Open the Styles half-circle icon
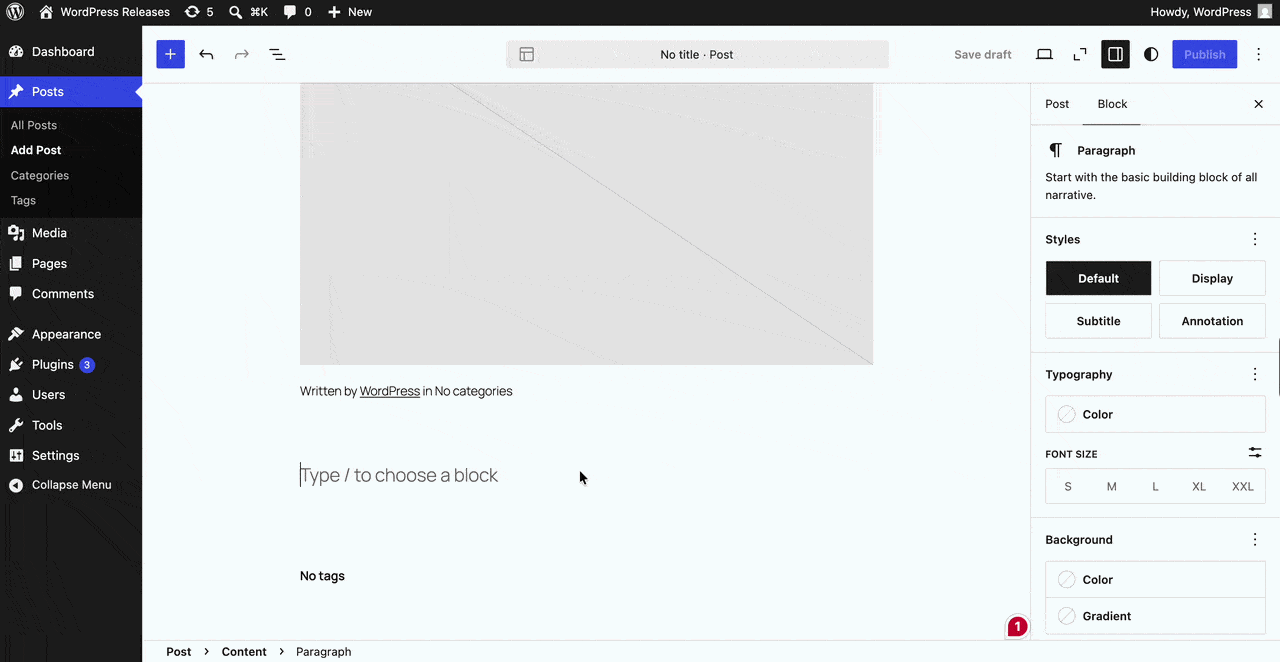Image resolution: width=1280 pixels, height=662 pixels. point(1151,54)
